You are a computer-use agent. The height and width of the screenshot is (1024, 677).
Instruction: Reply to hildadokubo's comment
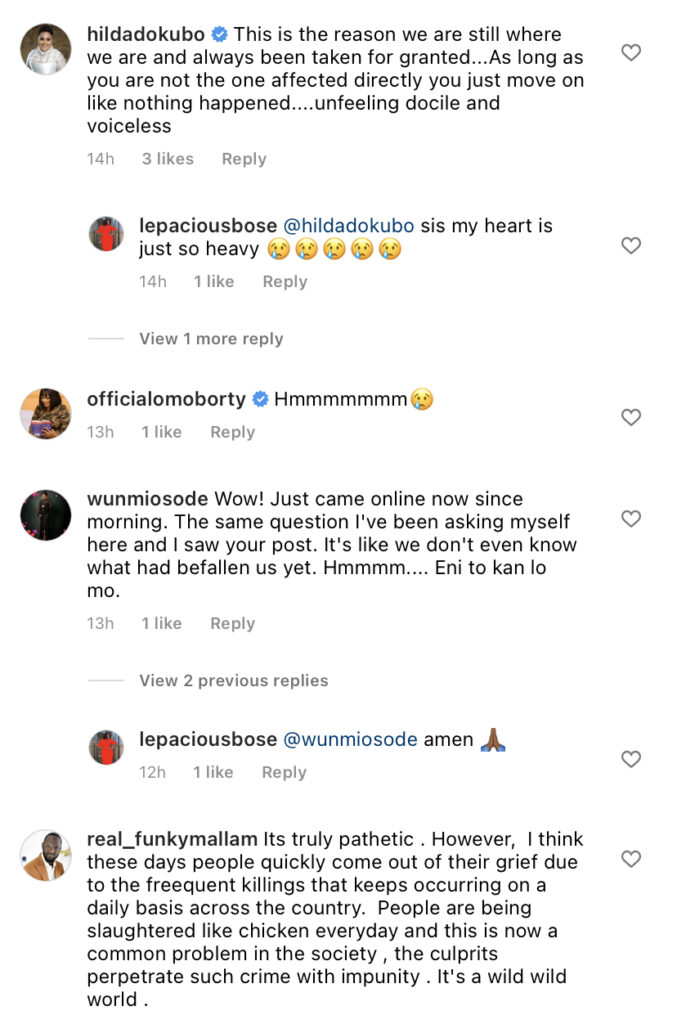[x=244, y=159]
